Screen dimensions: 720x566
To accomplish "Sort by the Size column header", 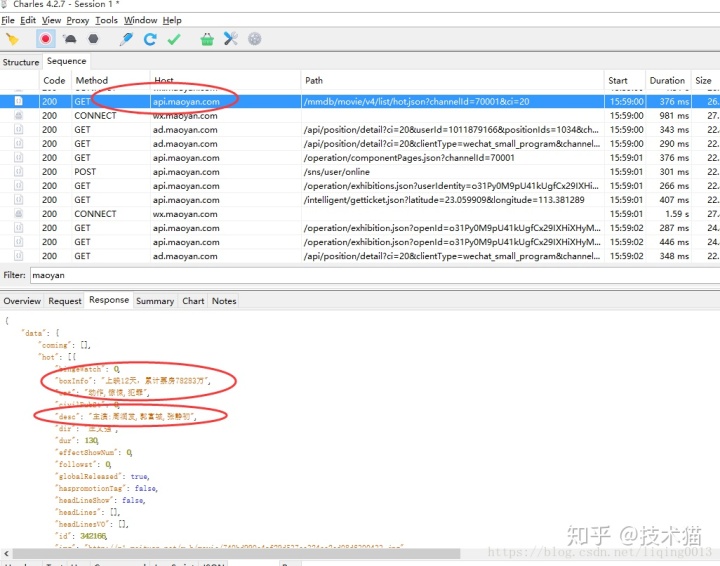I will (x=703, y=80).
